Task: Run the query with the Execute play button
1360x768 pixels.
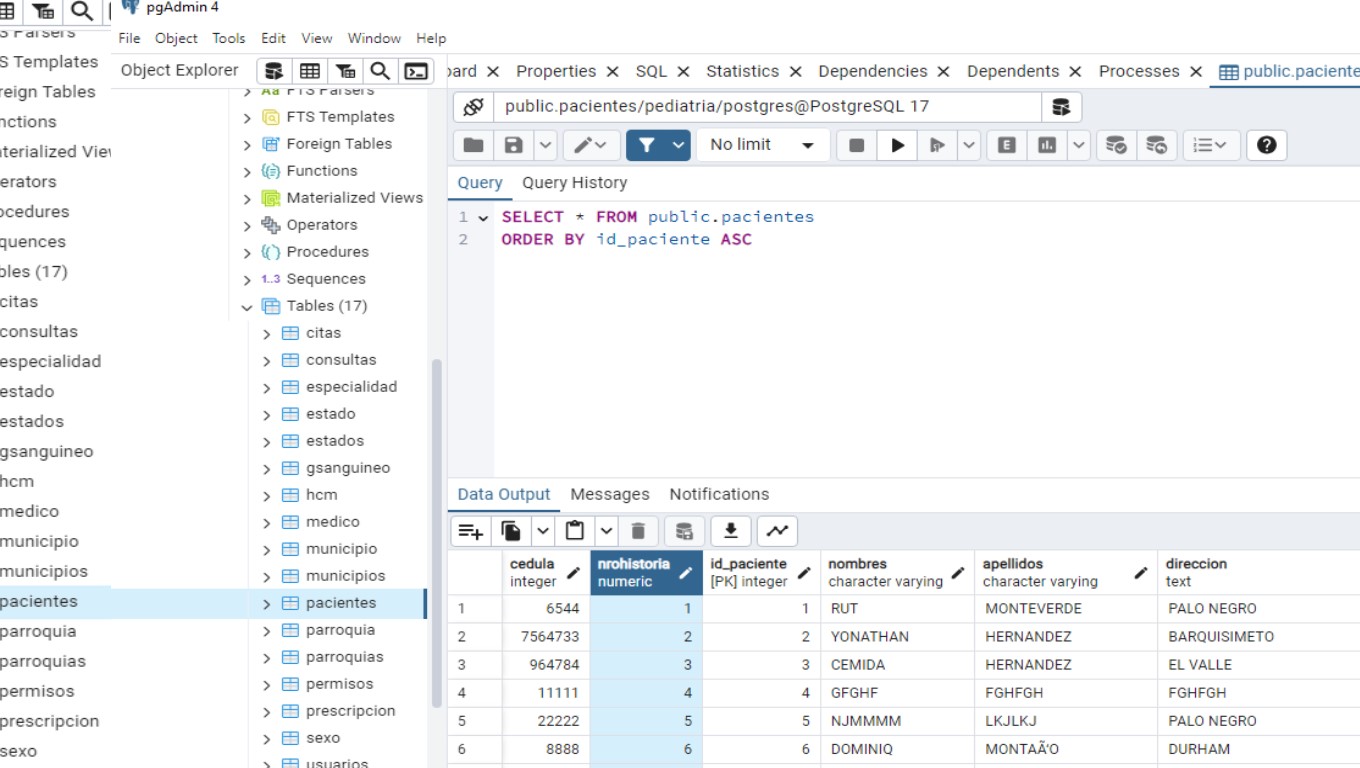Action: click(x=897, y=145)
